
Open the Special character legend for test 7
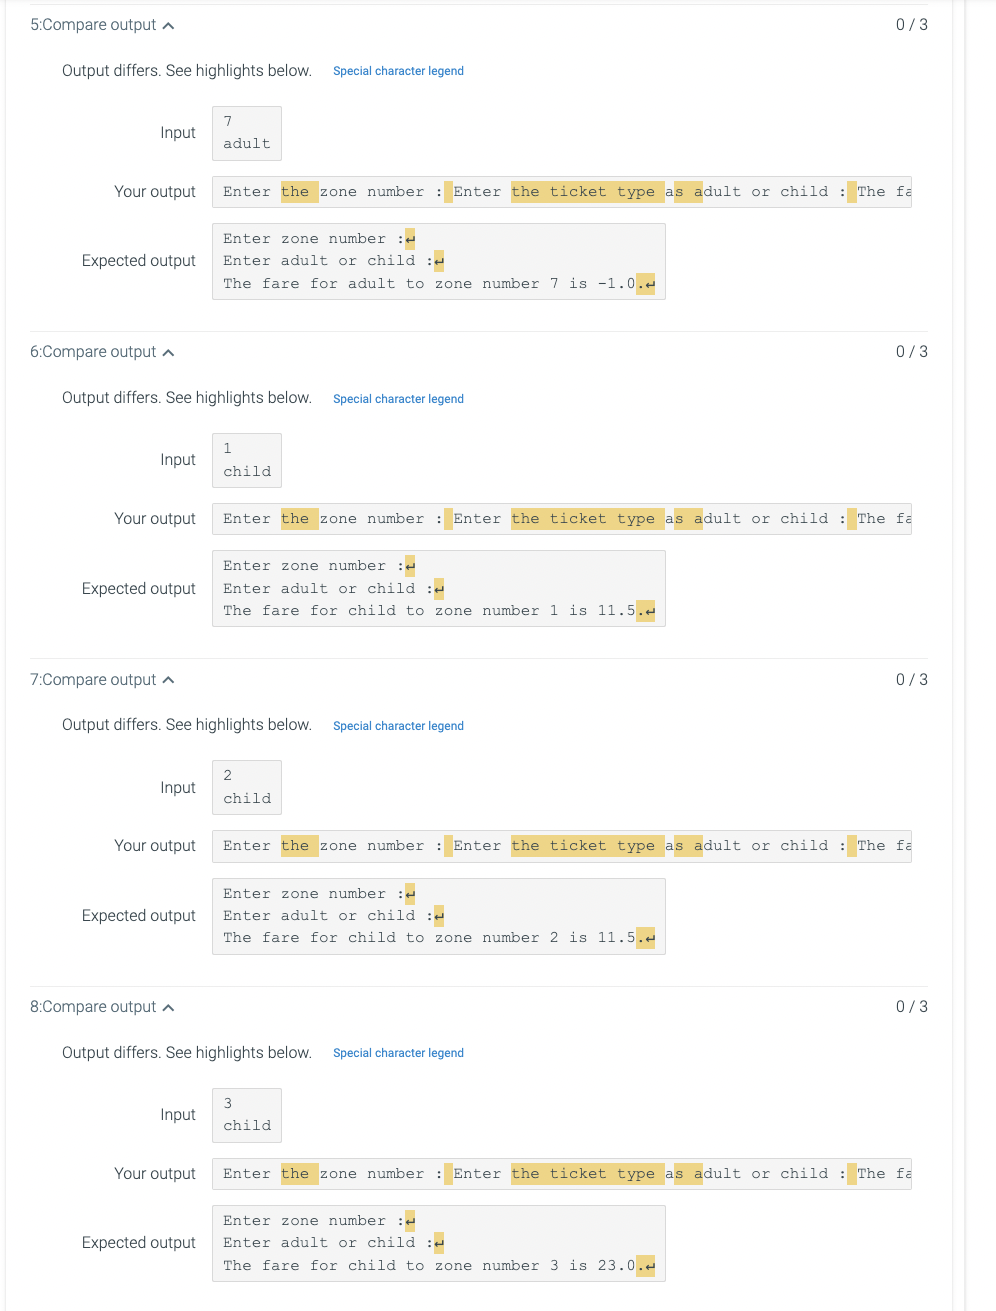(x=398, y=725)
